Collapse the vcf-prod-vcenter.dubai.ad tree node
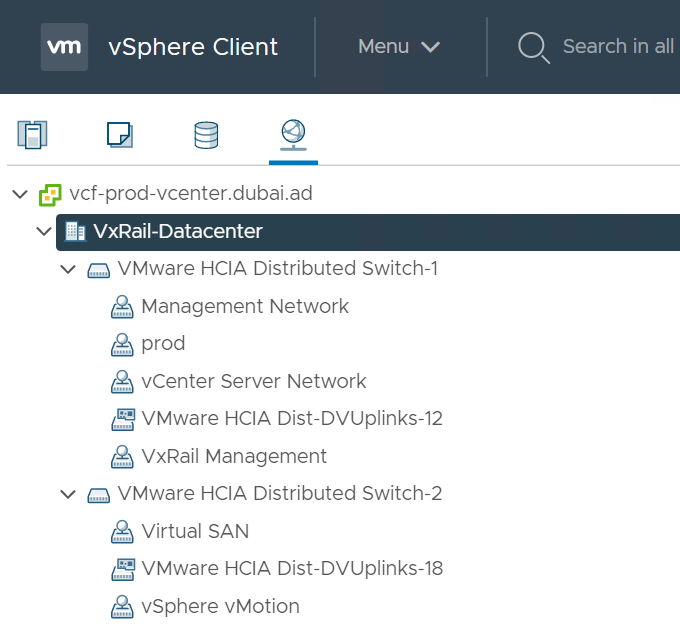 20,194
